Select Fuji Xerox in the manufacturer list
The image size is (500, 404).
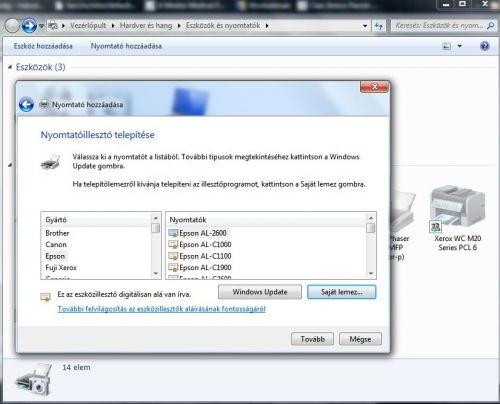pyautogui.click(x=61, y=267)
